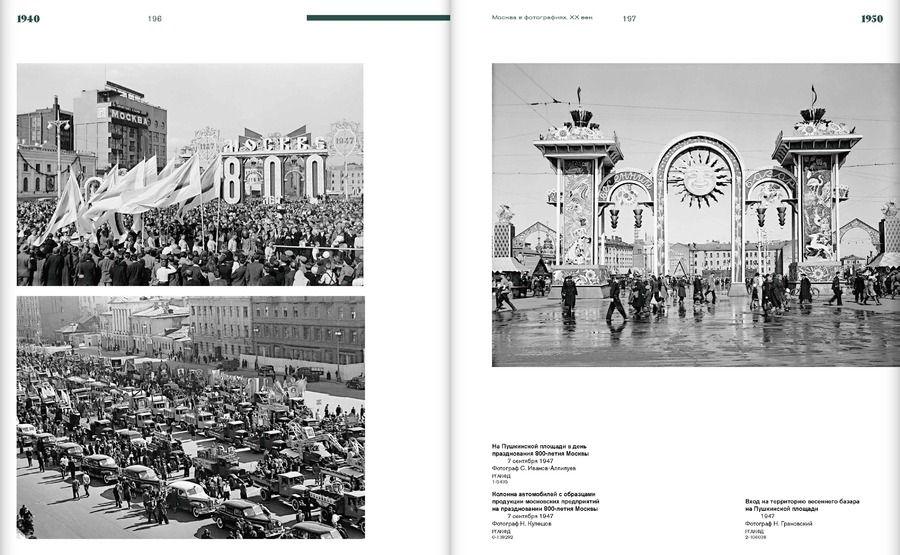Click page number 196
The image size is (900, 555).
click(x=154, y=18)
